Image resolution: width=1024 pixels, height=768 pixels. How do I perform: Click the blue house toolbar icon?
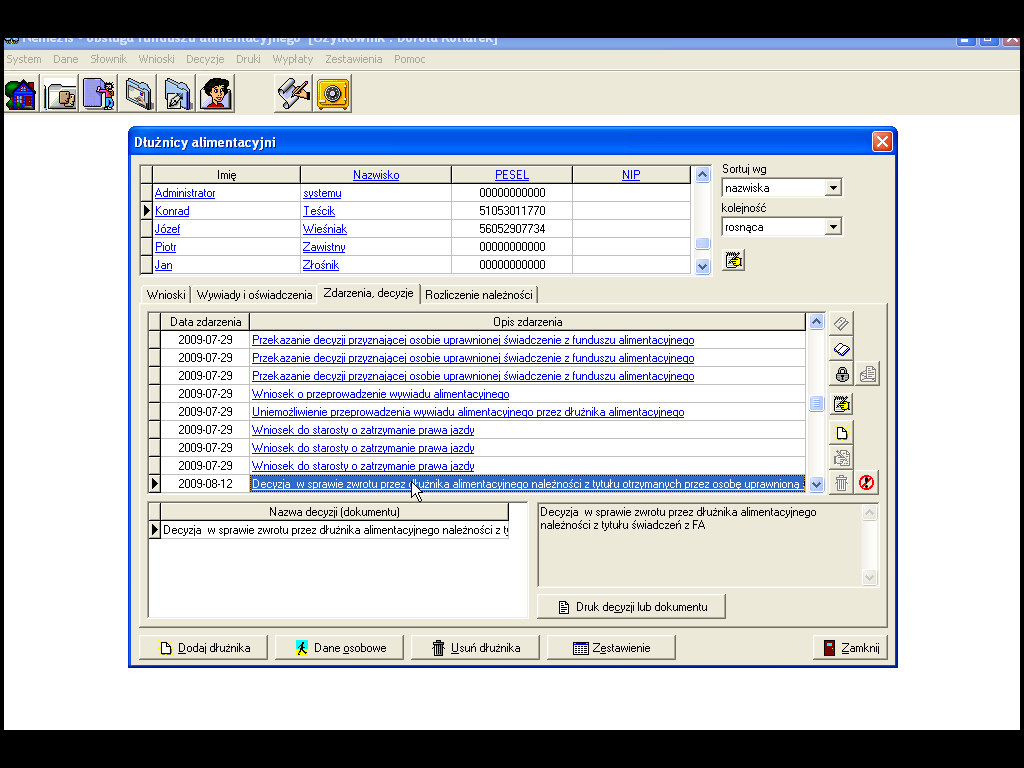21,94
